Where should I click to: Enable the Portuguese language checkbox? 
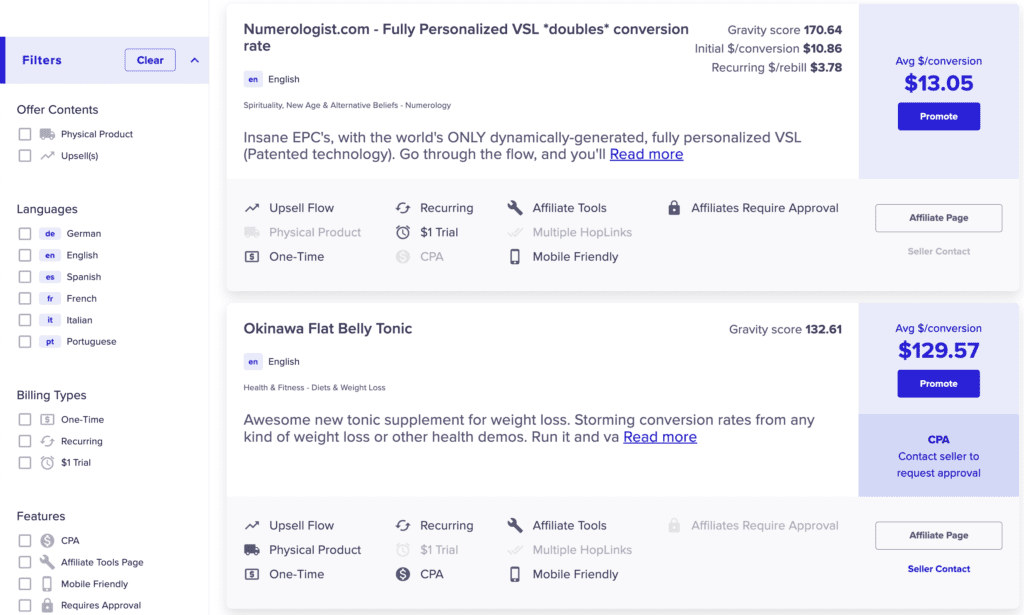(x=25, y=341)
